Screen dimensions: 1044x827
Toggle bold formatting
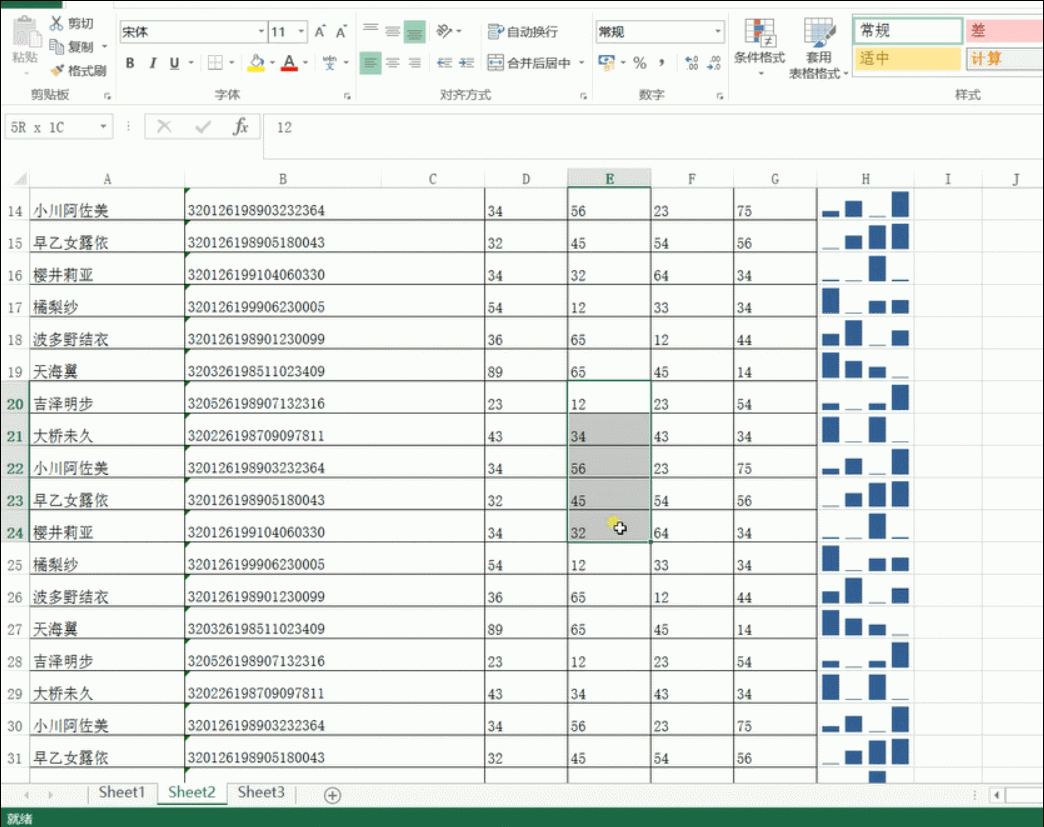[130, 63]
